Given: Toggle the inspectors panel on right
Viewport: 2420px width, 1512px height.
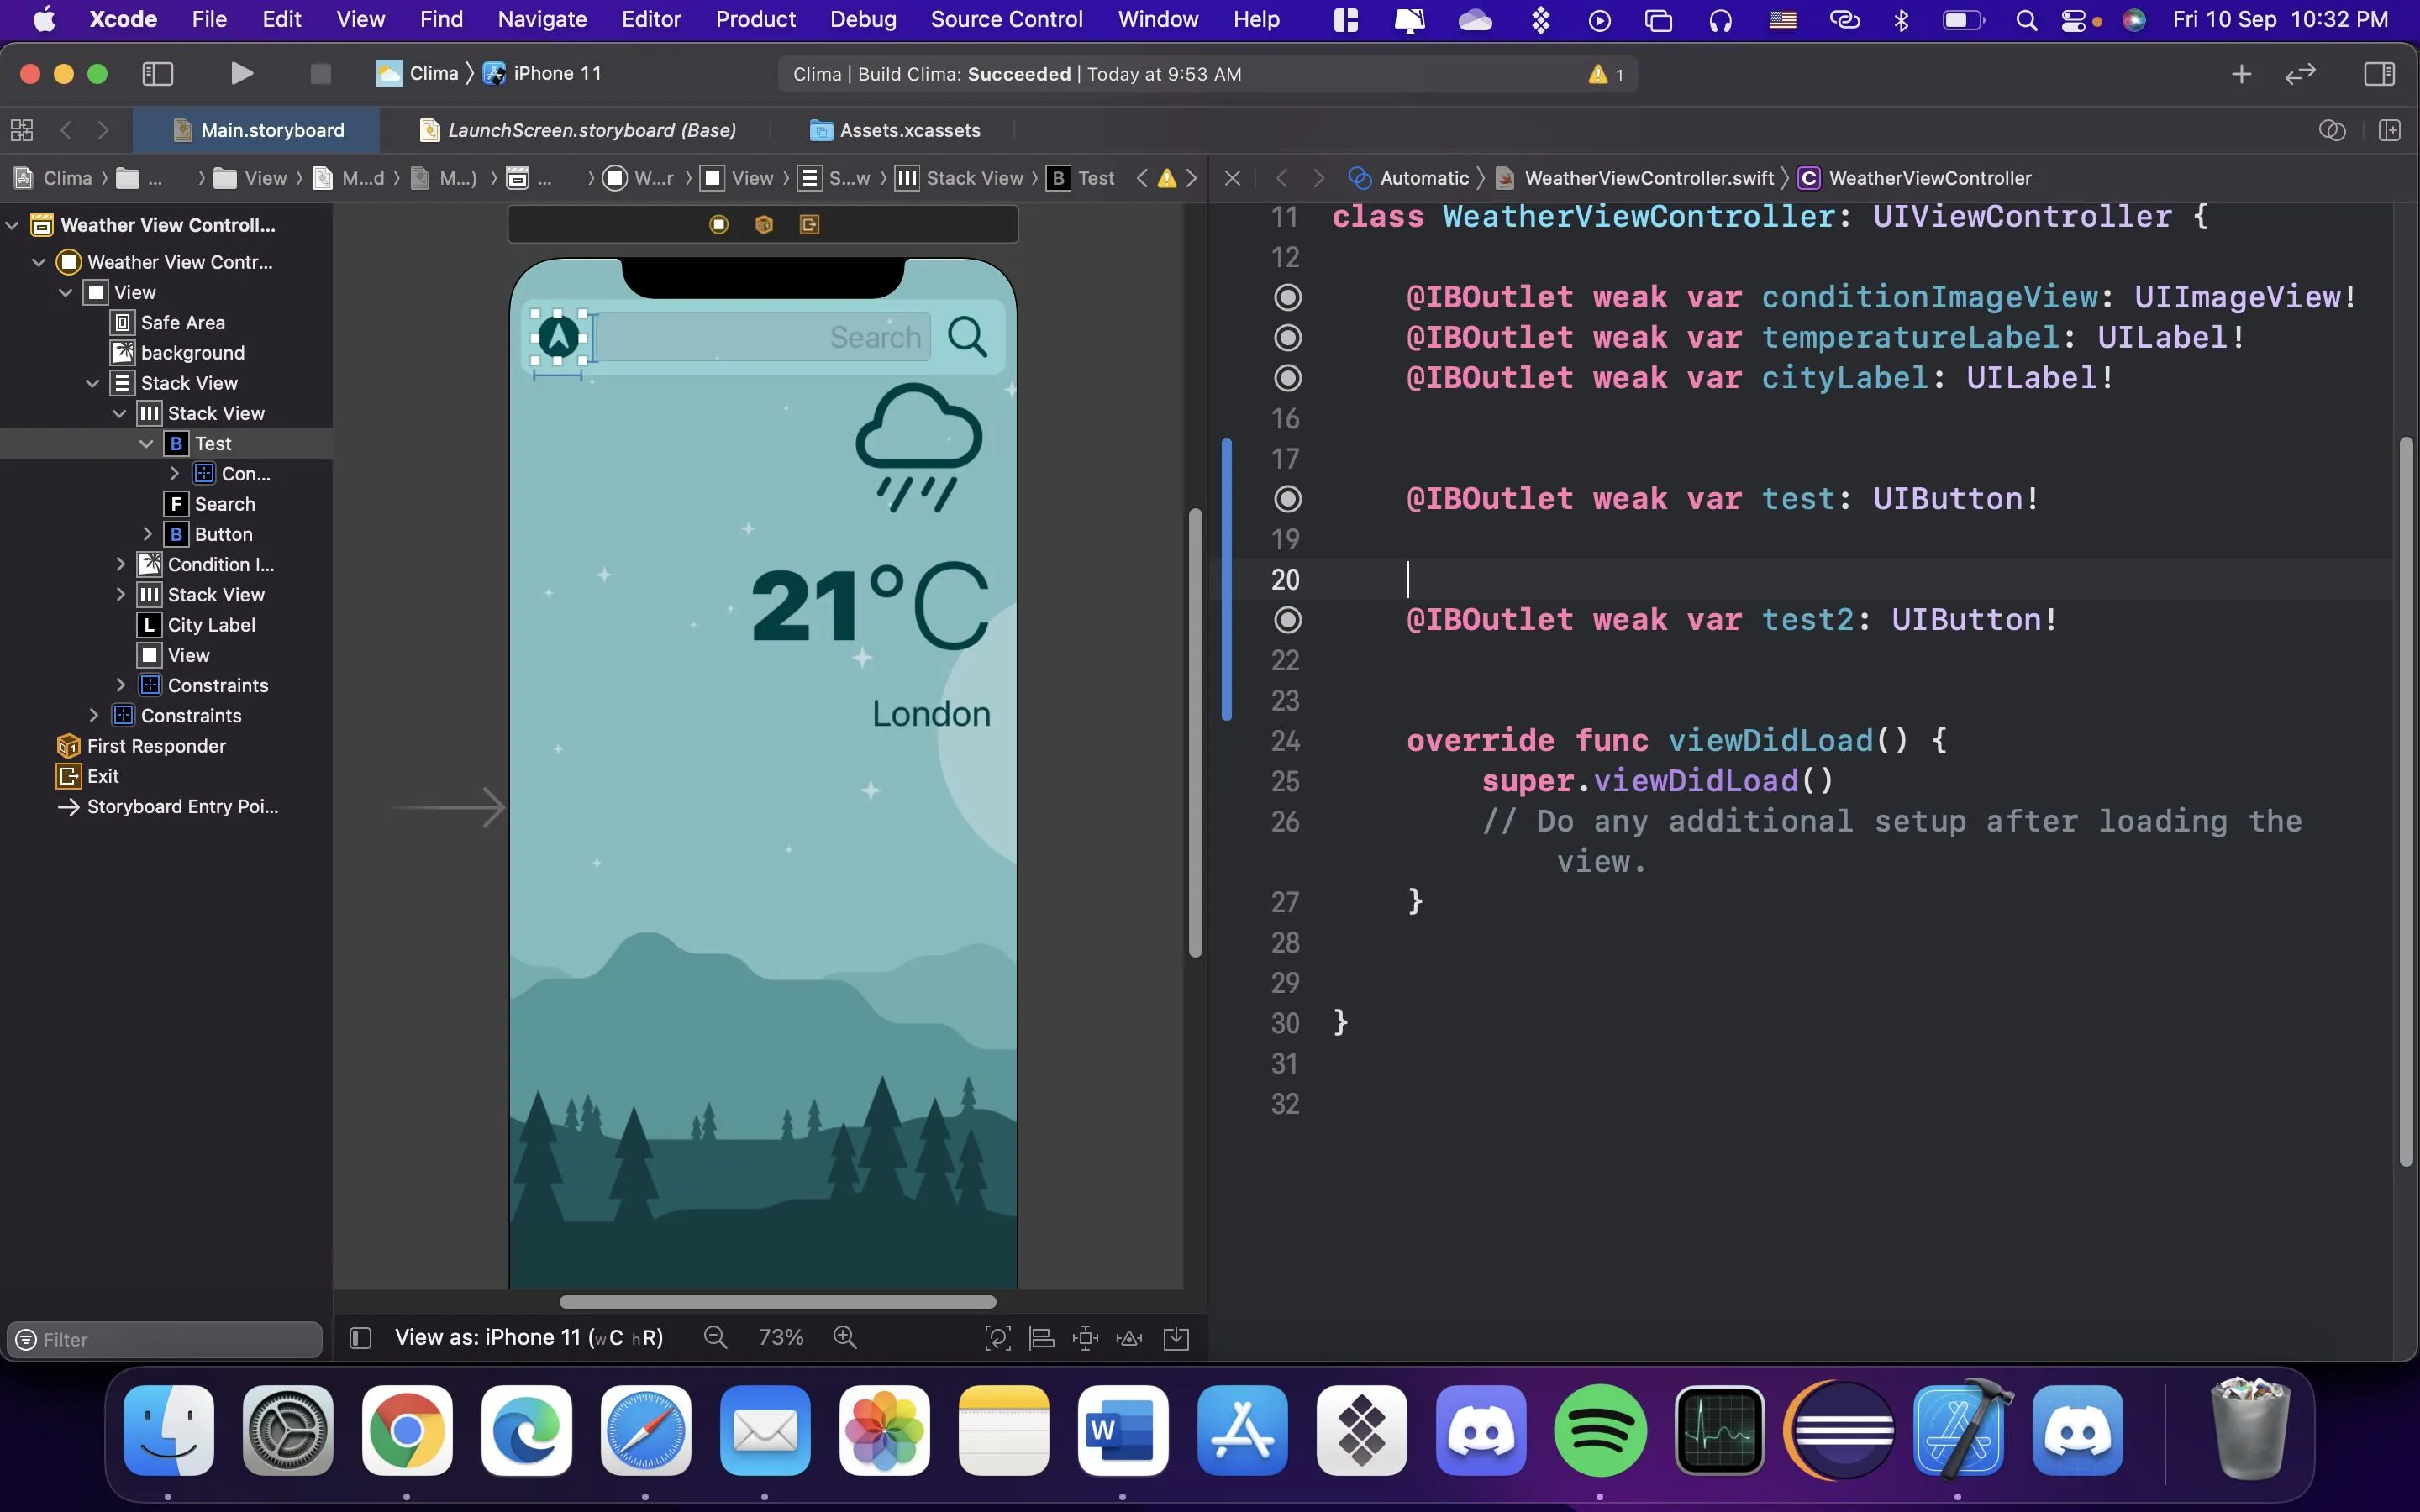Looking at the screenshot, I should pyautogui.click(x=2378, y=73).
